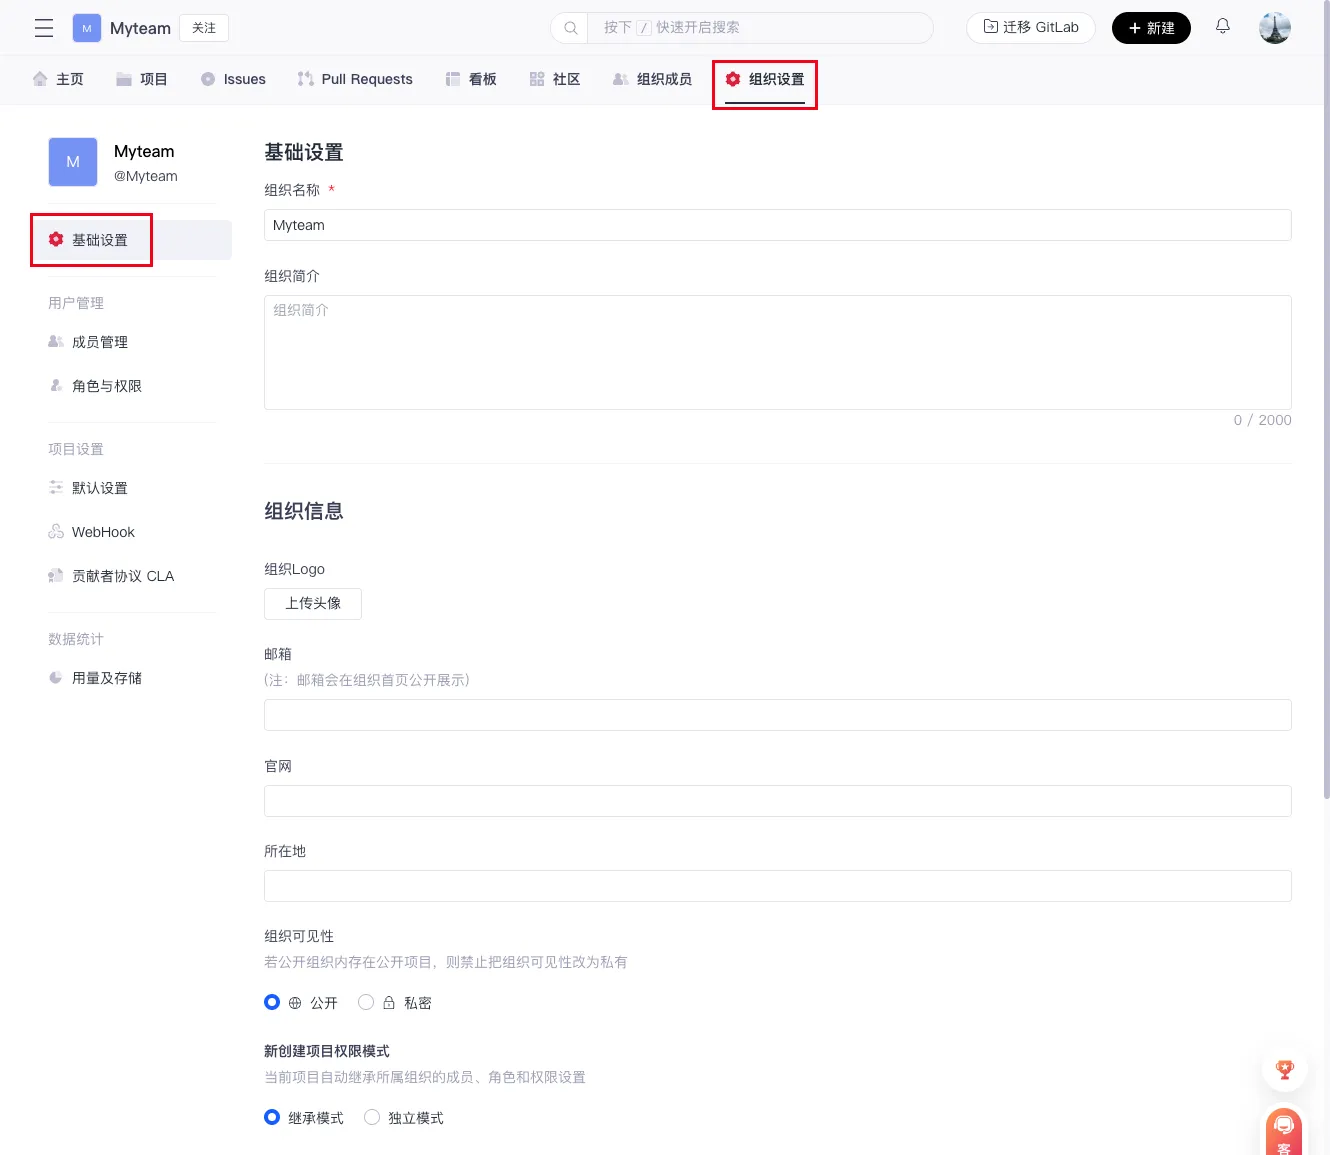Click the small Myteam header avatar
The image size is (1330, 1155).
pos(87,28)
